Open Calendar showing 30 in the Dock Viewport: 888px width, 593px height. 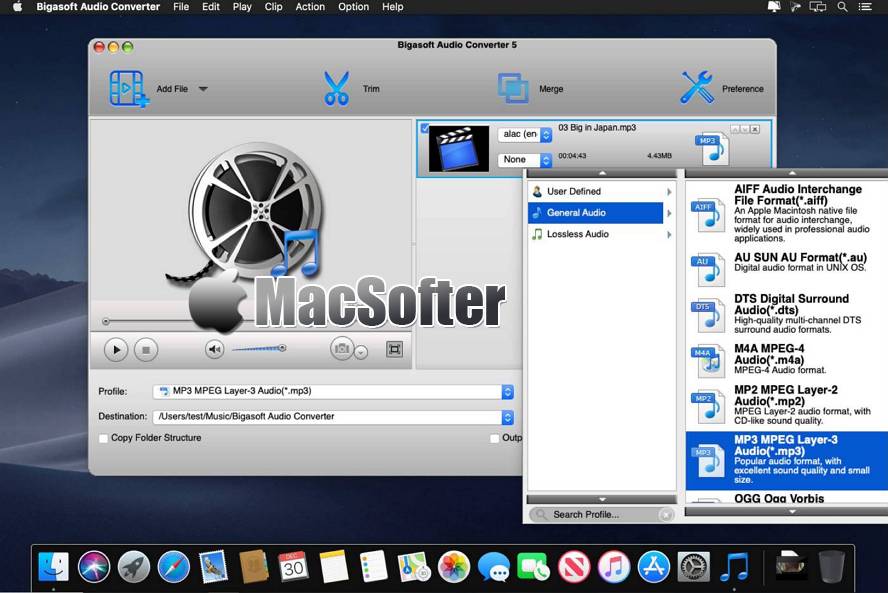pos(293,566)
